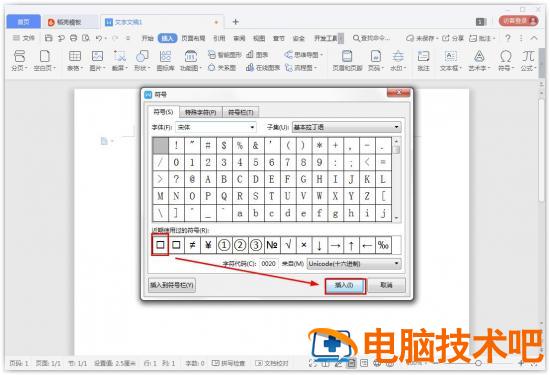550x375 pixels.
Task: Click the 分页 page break icon
Action: pos(19,56)
